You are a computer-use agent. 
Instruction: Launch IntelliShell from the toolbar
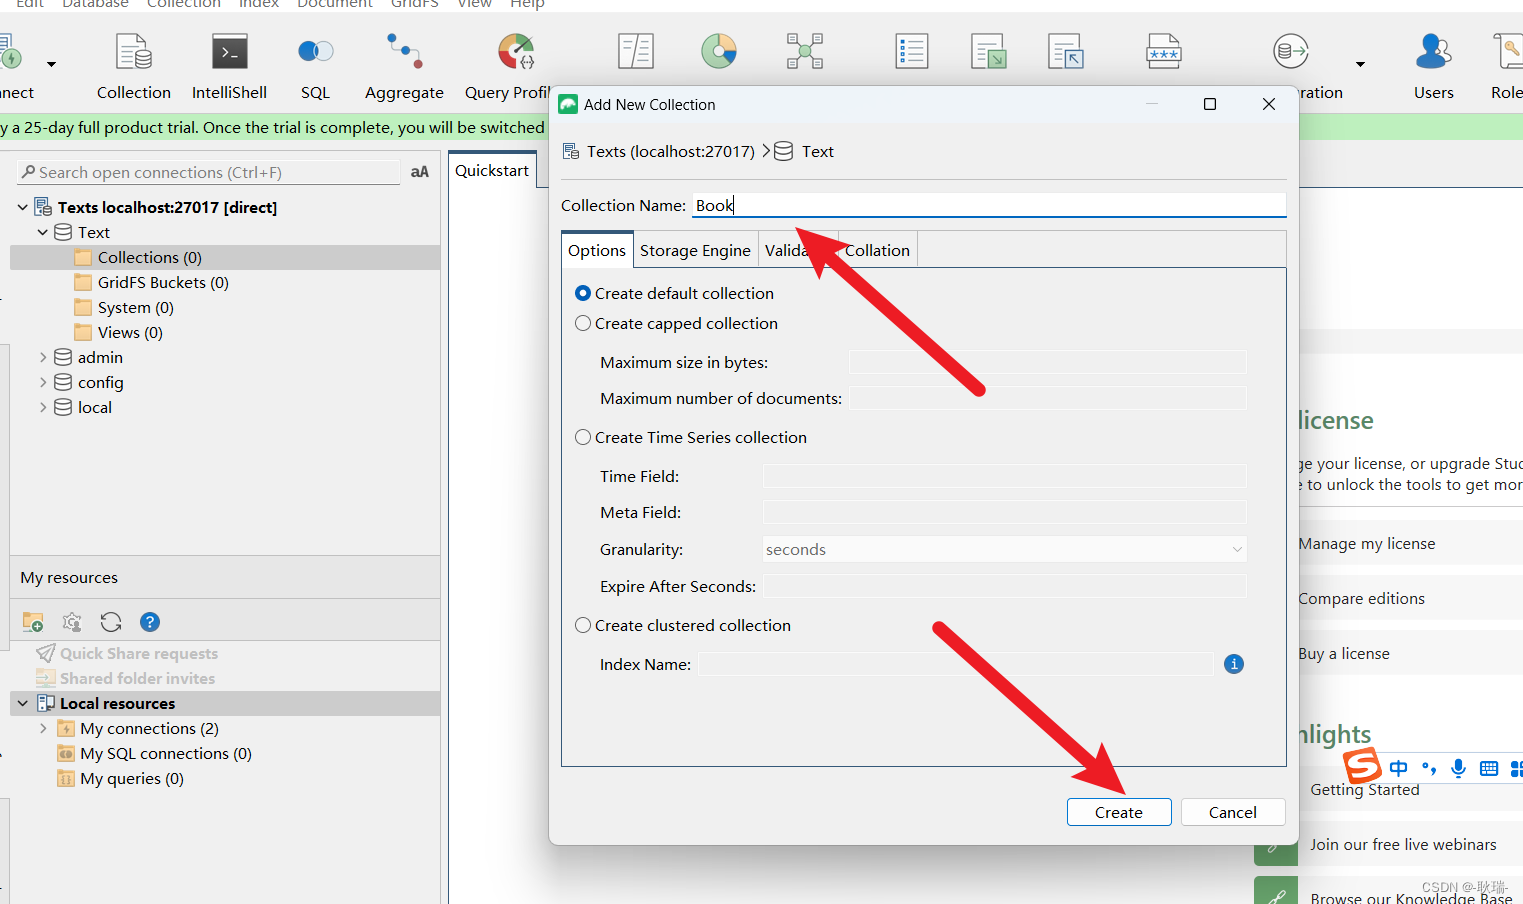229,67
